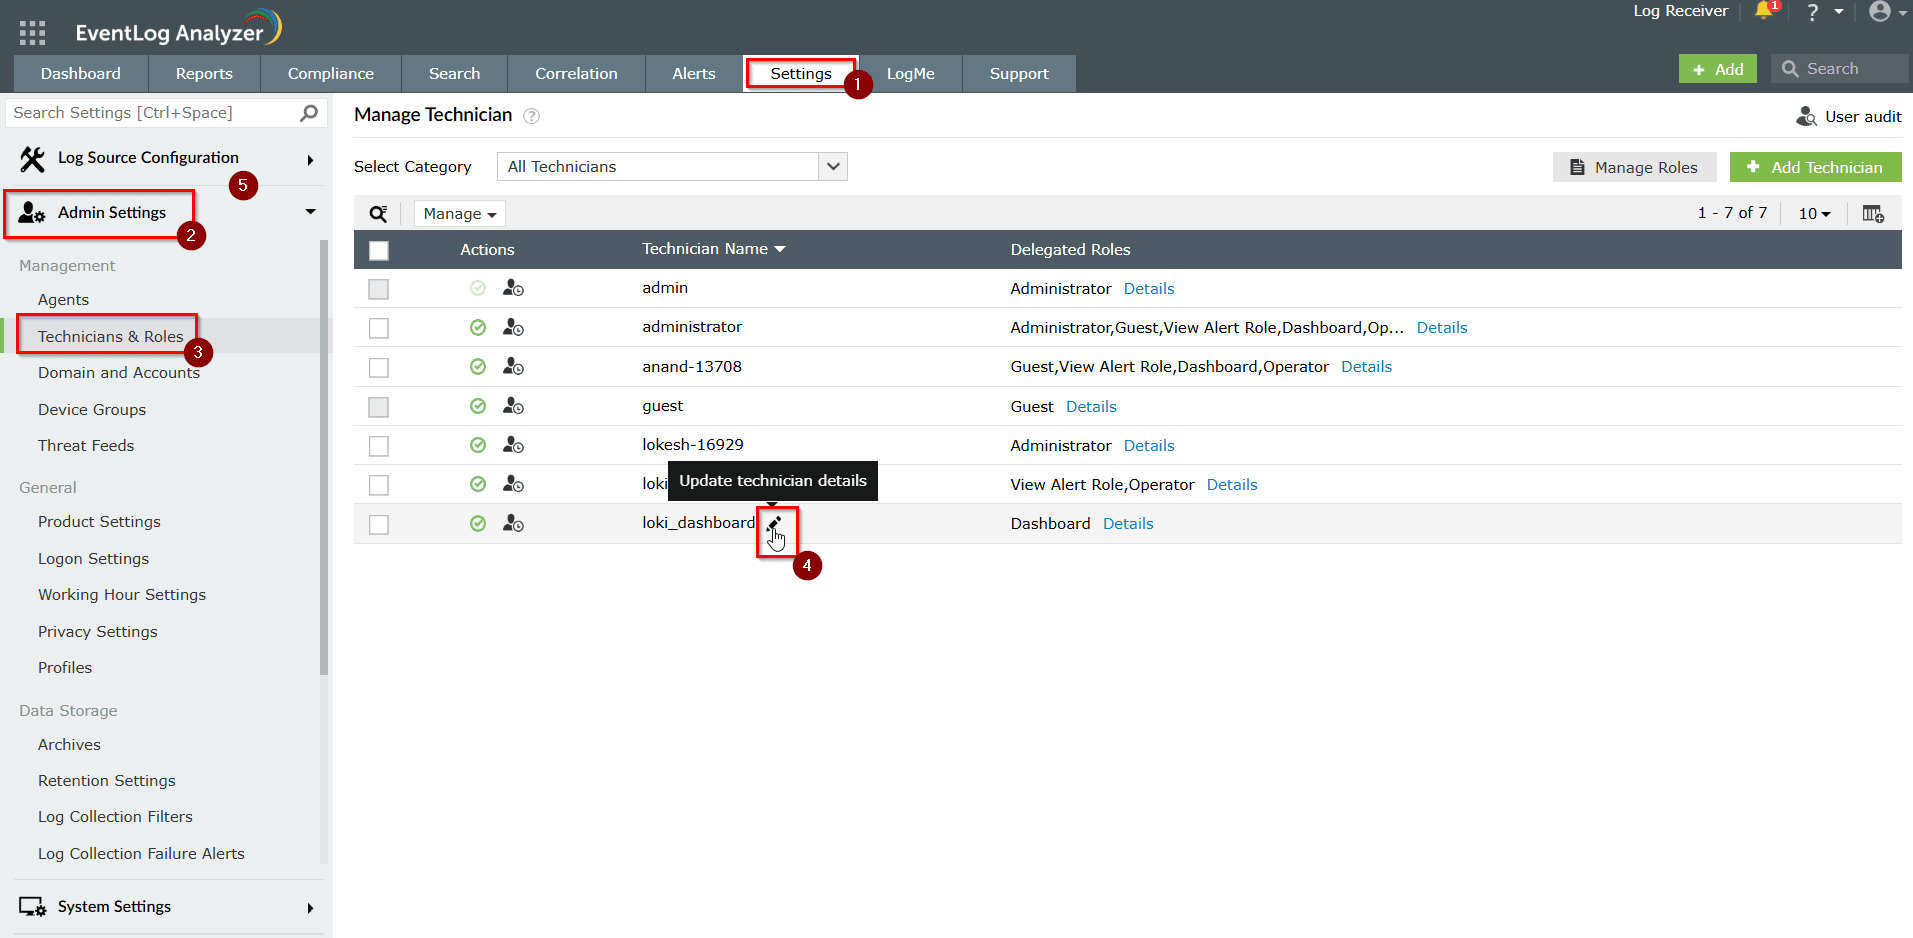Click the user schedule icon for guest
Viewport: 1913px width, 938px height.
coord(513,405)
